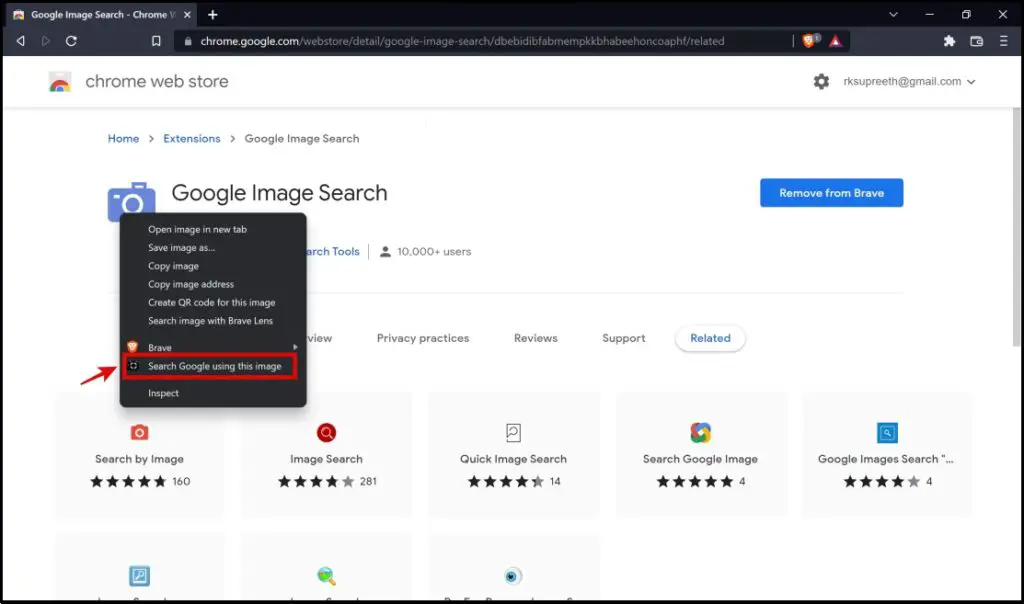Bookmark this page with the bookmark icon
This screenshot has width=1024, height=604.
[156, 41]
